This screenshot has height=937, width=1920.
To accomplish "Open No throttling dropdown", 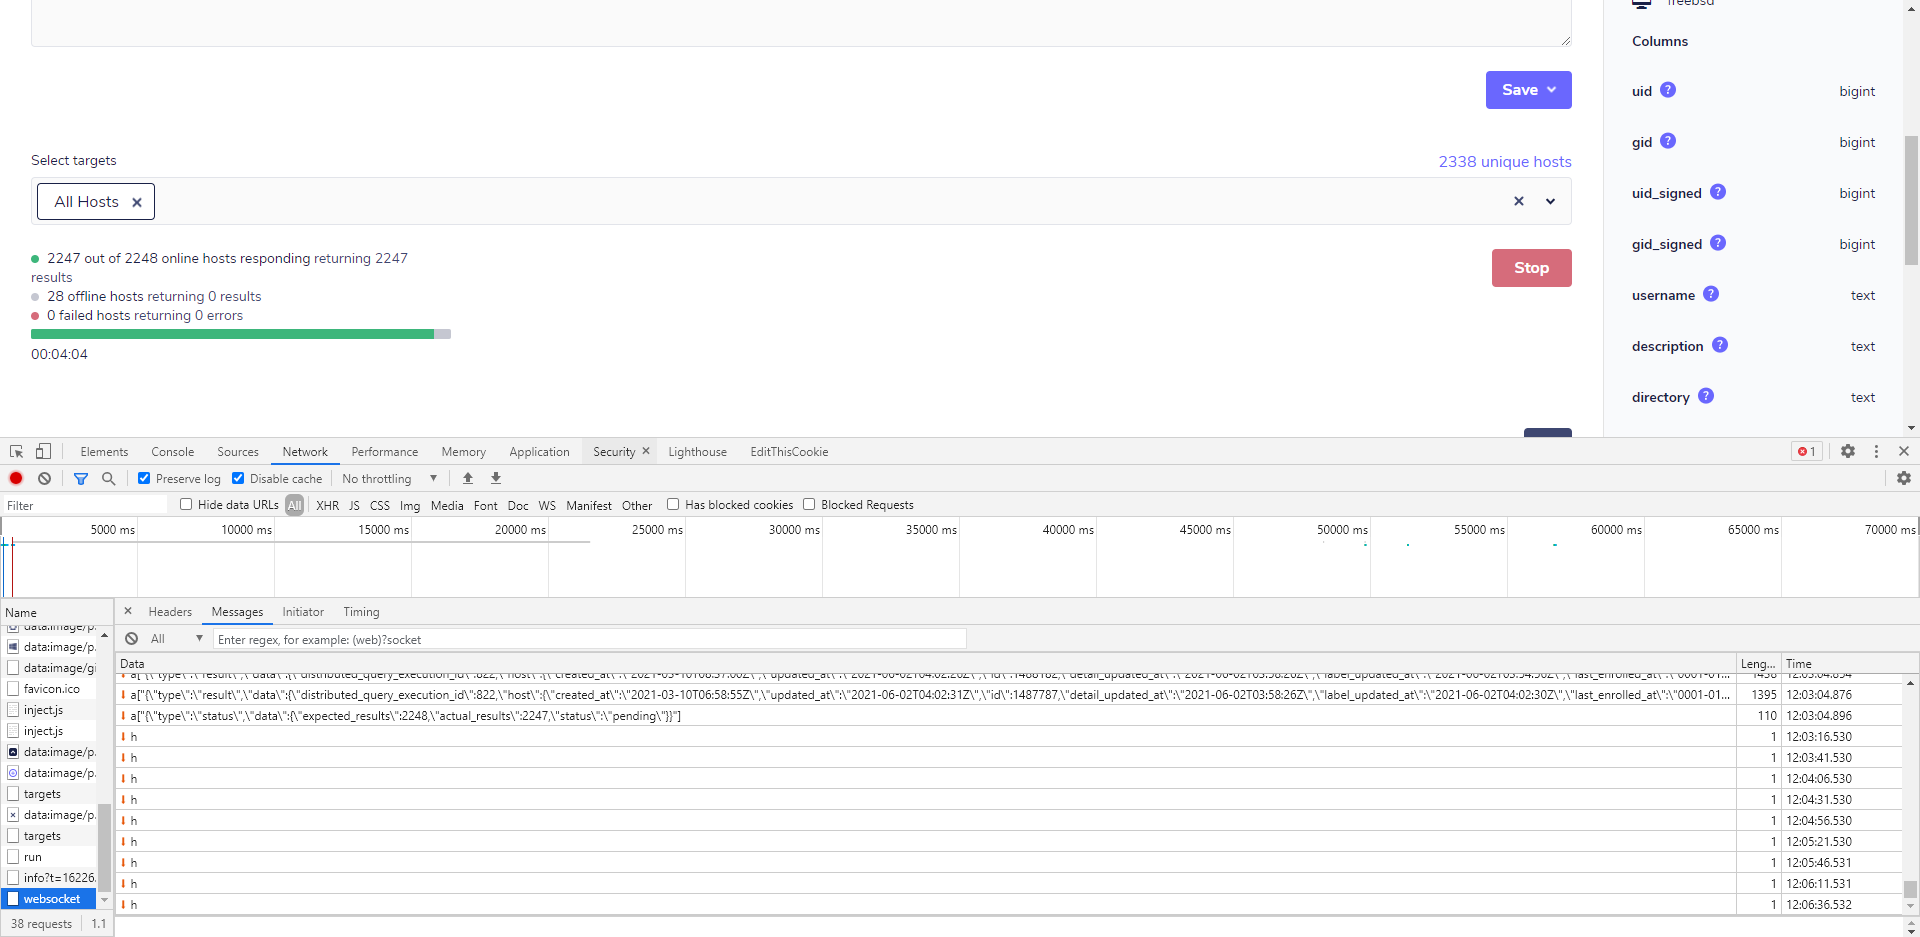I will pos(390,479).
